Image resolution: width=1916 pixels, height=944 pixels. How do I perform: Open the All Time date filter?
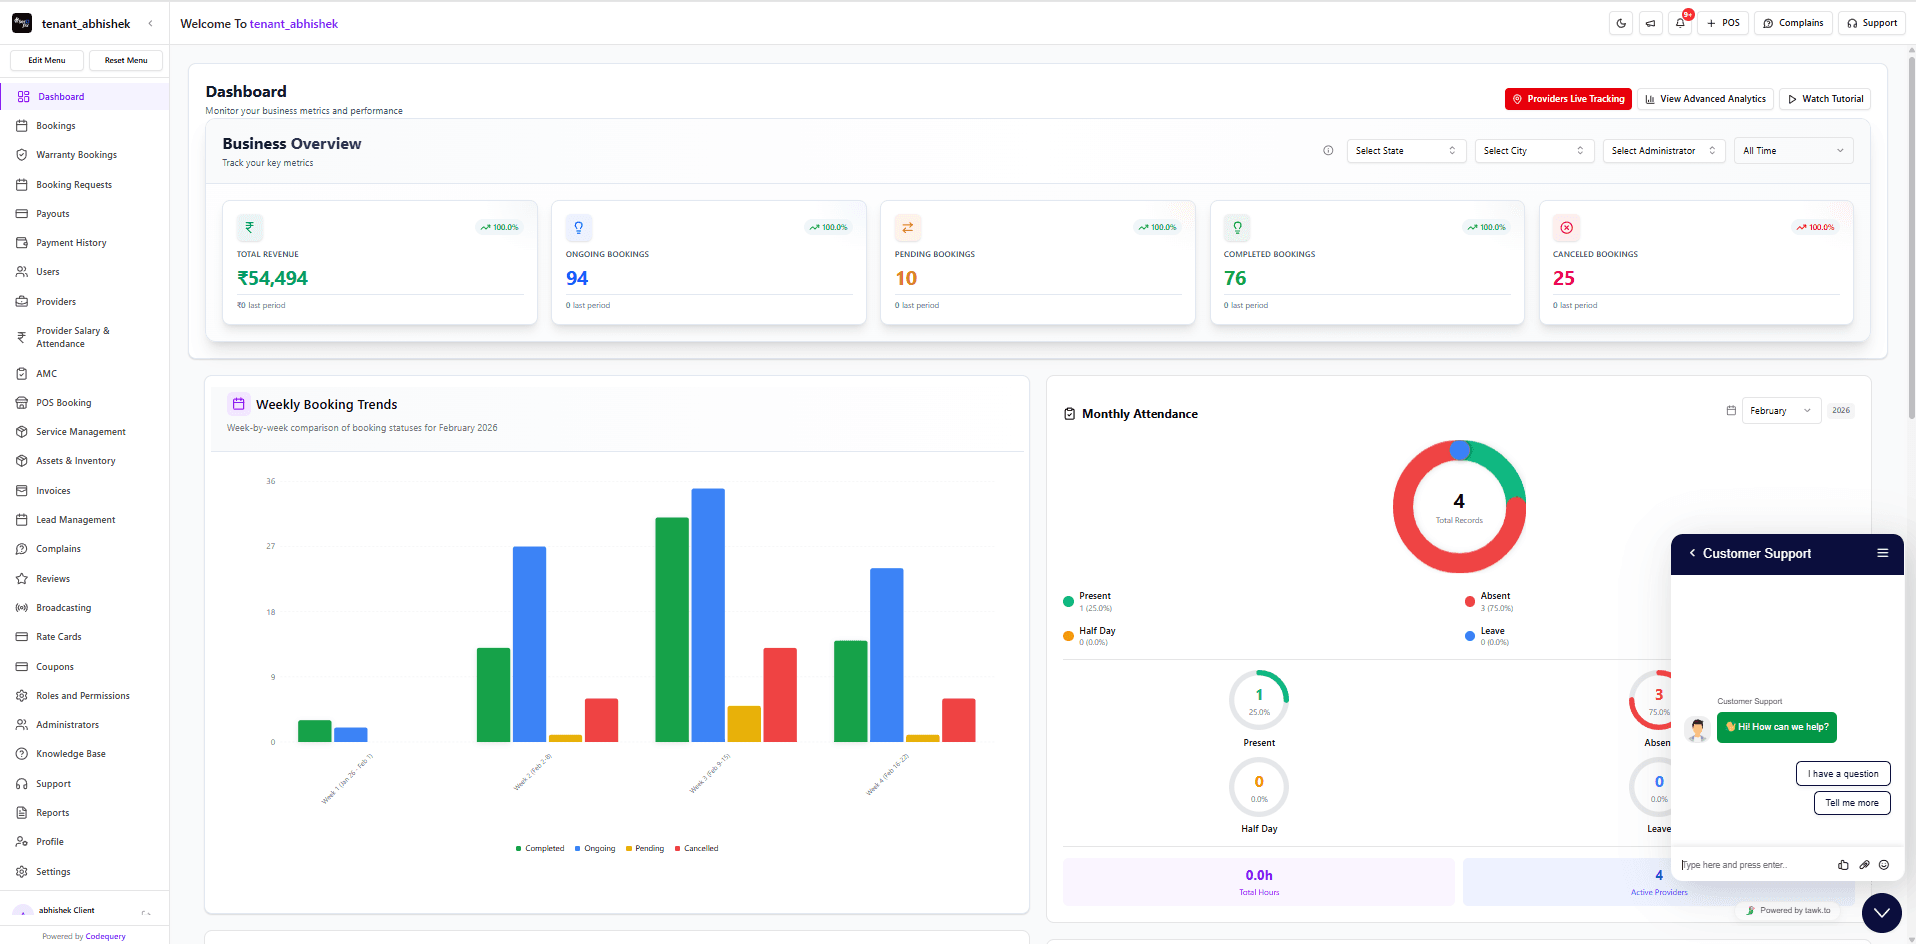point(1793,150)
